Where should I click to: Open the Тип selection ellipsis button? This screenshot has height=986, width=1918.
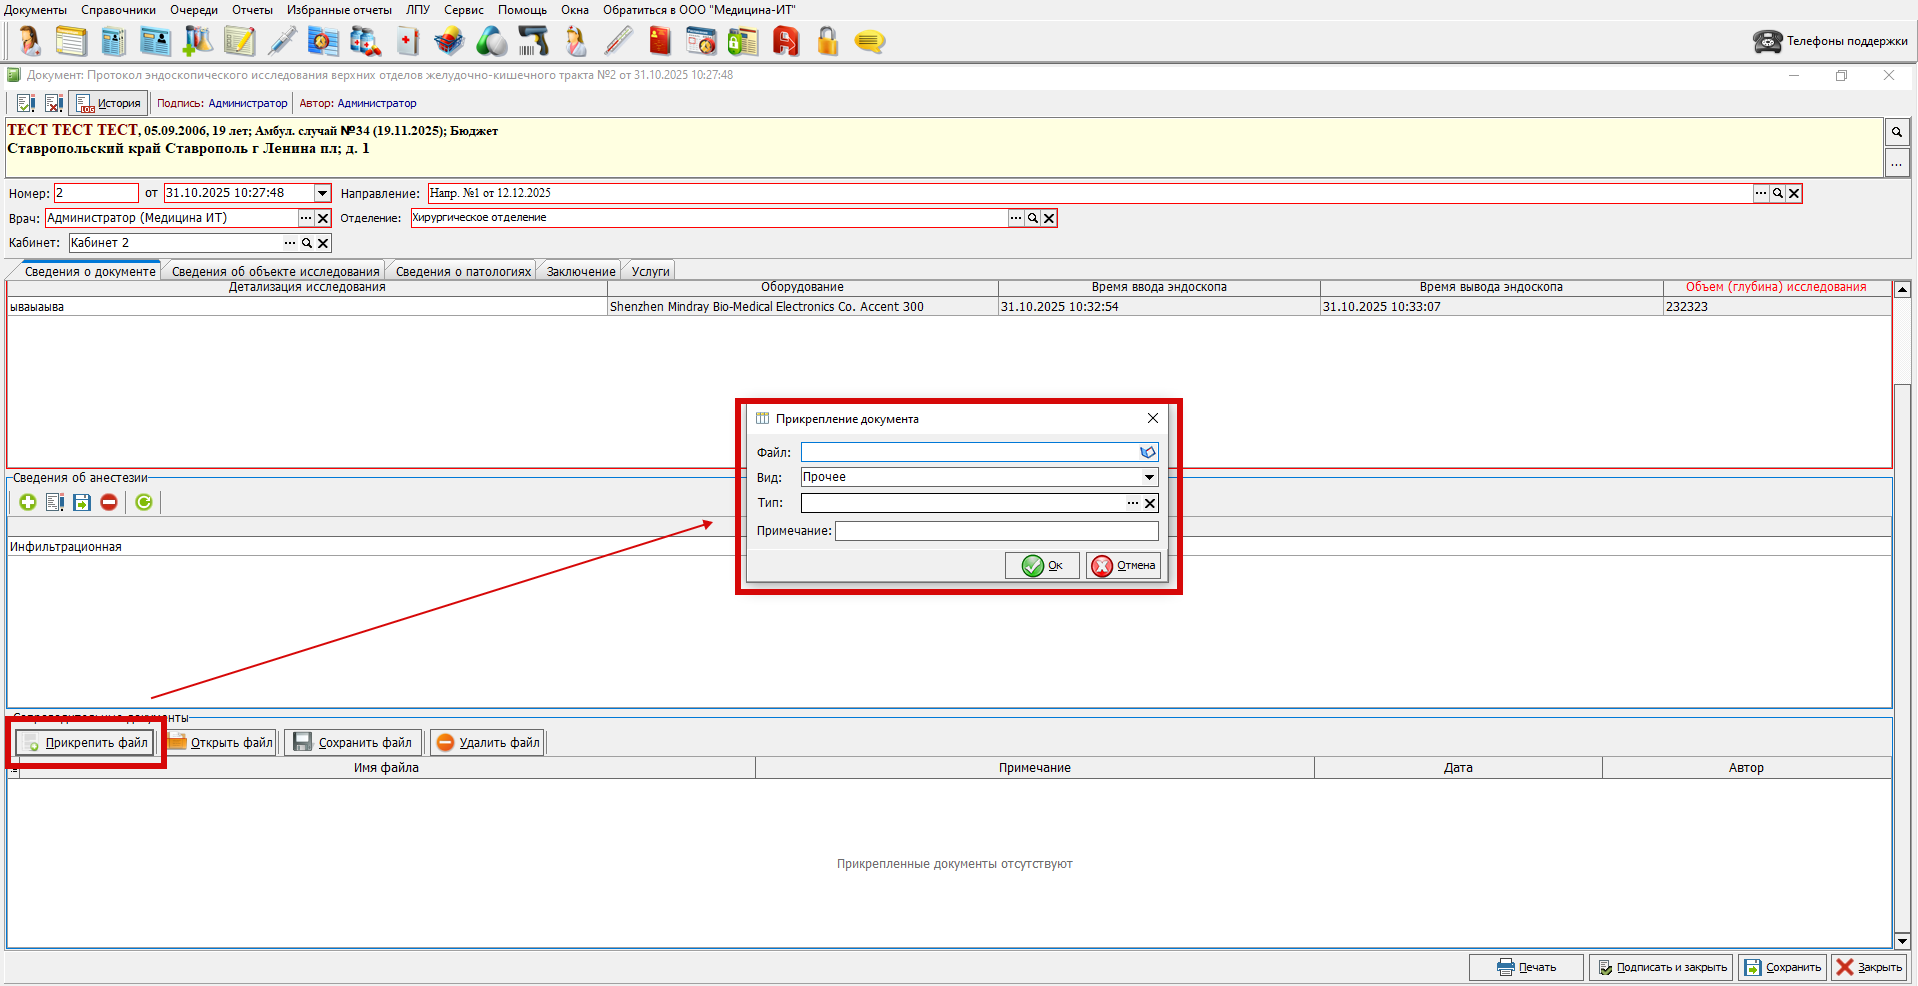[x=1132, y=503]
